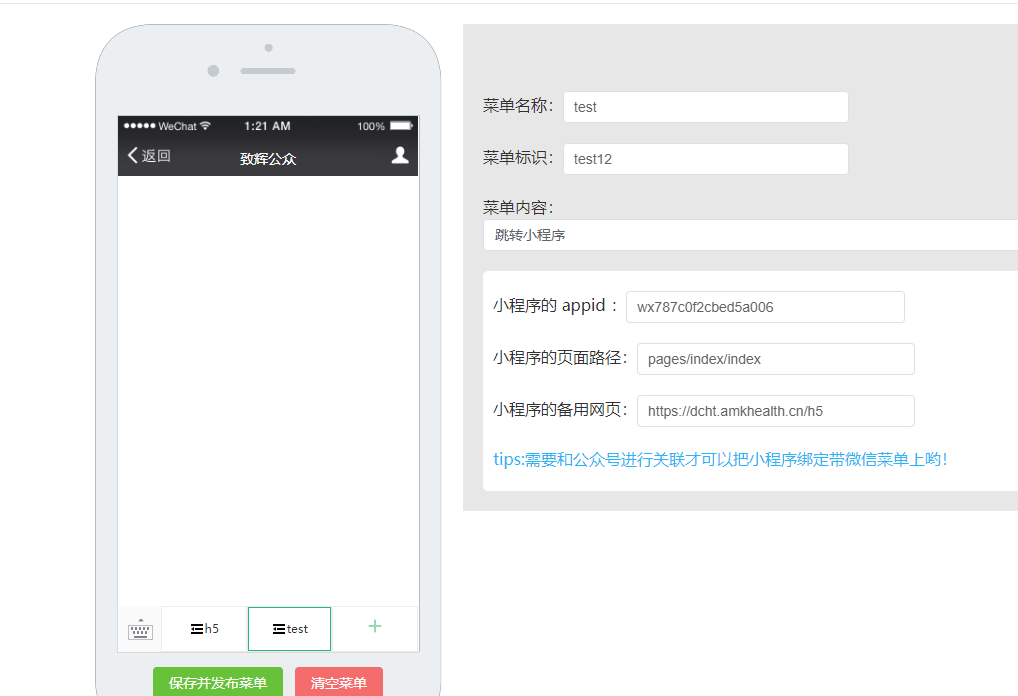1018x696 pixels.
Task: Open the menu content dropdown
Action: pos(751,235)
